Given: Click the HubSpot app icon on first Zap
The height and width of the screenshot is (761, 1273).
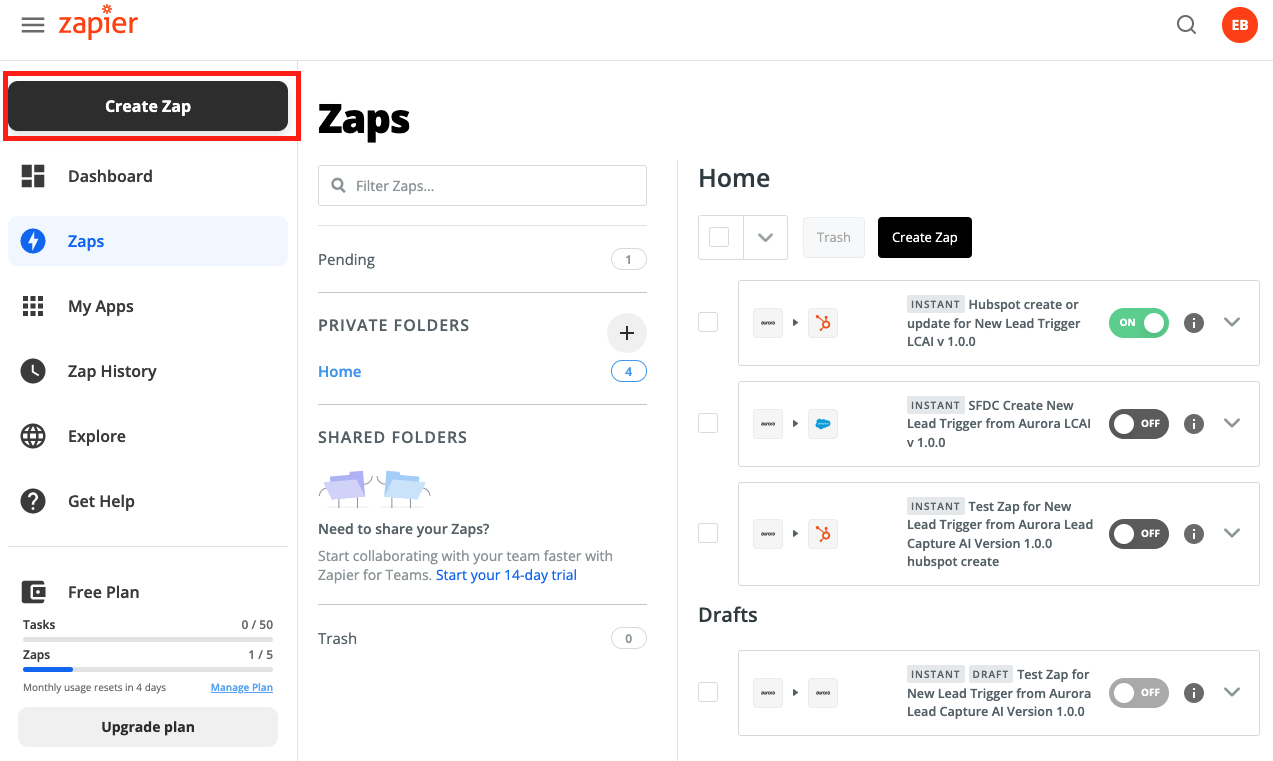Looking at the screenshot, I should pos(822,322).
